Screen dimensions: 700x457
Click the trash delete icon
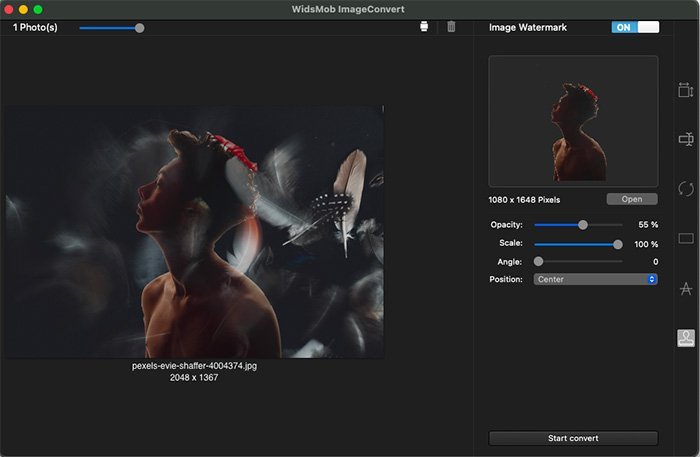click(x=451, y=27)
